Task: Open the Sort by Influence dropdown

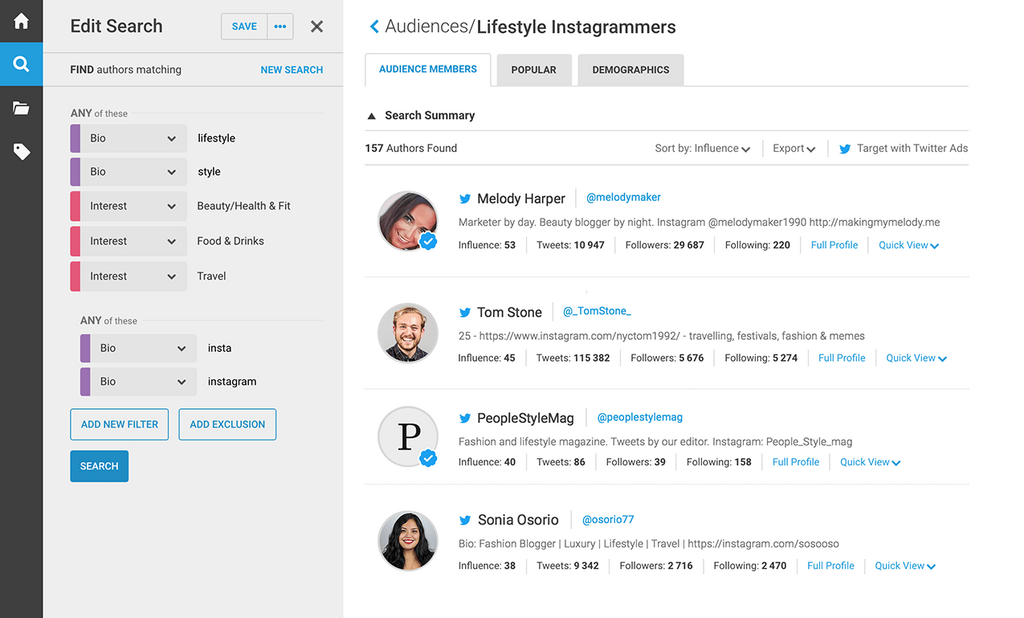Action: [702, 149]
